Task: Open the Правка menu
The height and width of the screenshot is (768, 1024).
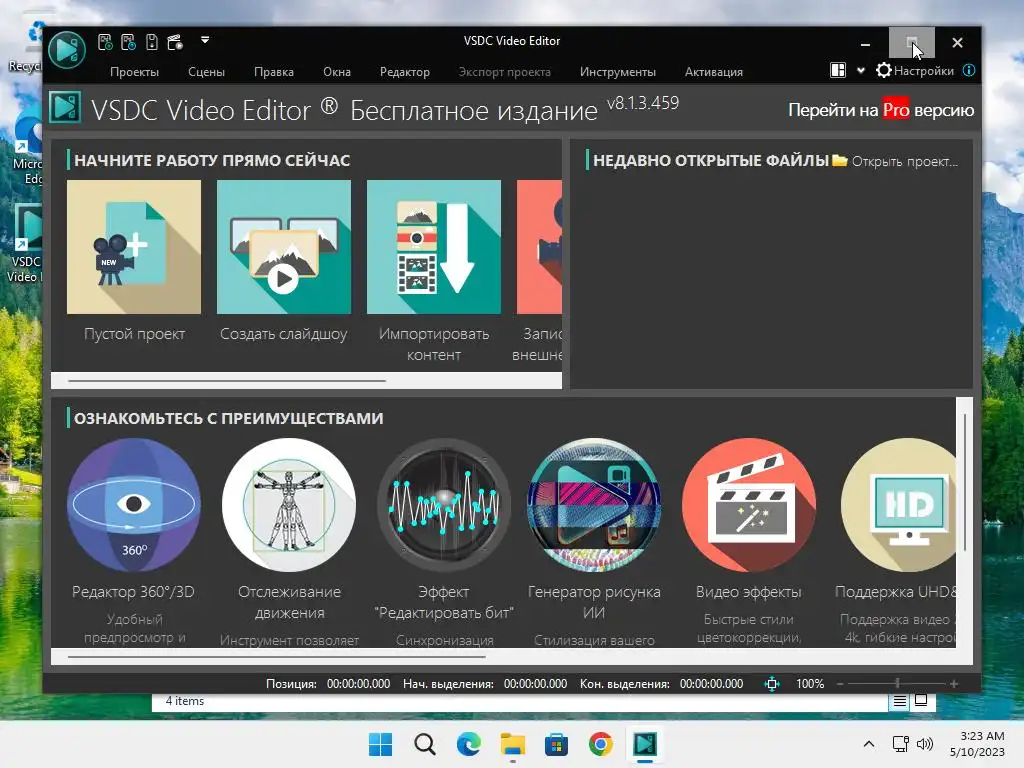Action: point(274,72)
